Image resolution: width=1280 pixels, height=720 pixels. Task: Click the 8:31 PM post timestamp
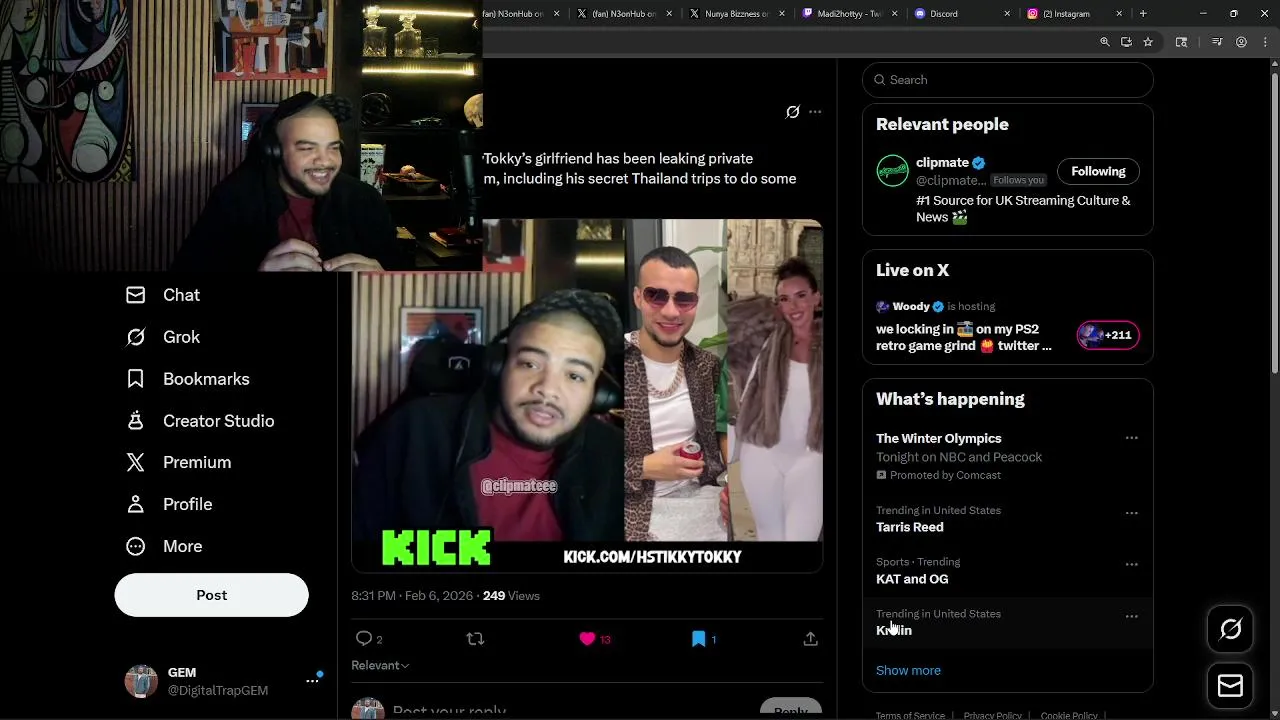click(412, 596)
